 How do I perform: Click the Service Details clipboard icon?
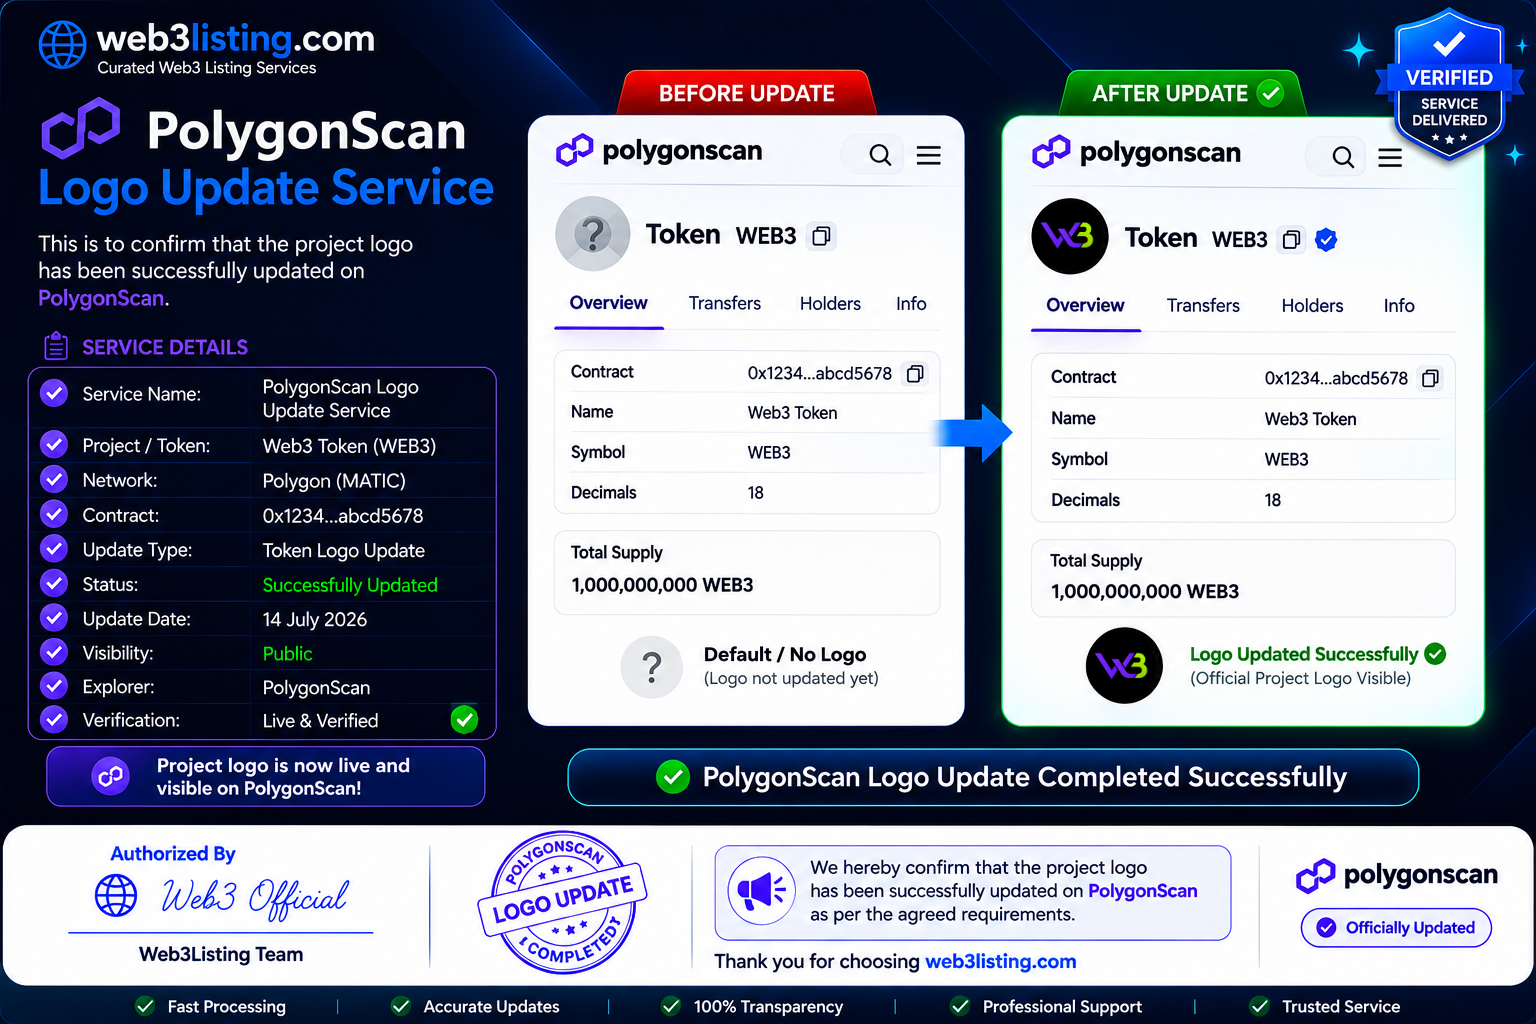pyautogui.click(x=56, y=346)
